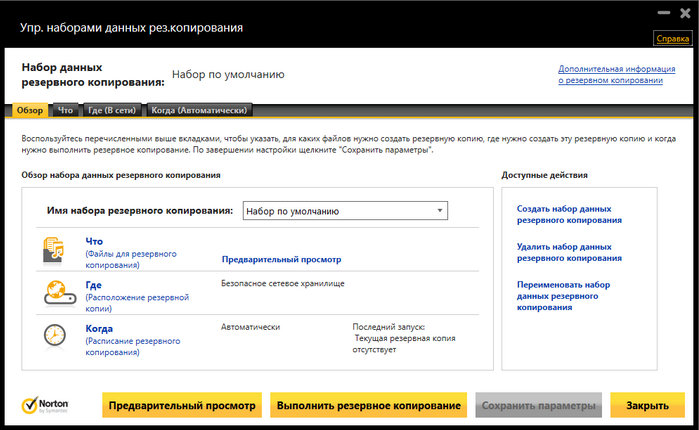Click 'Доступные действия' heading
This screenshot has height=430, width=699.
tap(544, 175)
